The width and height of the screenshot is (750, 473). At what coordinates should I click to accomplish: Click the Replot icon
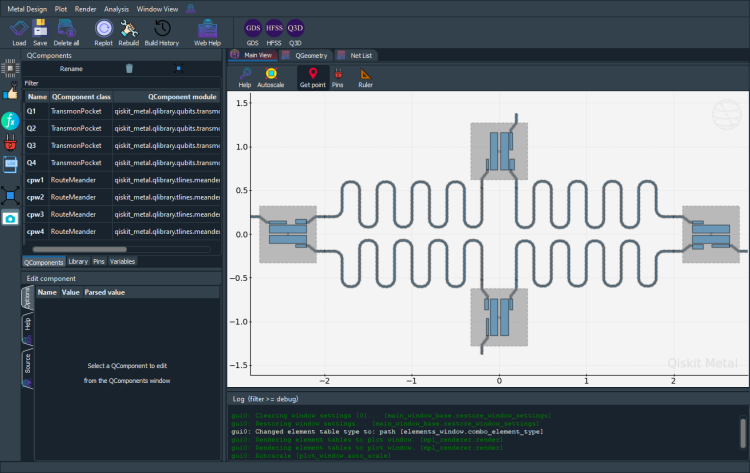pyautogui.click(x=103, y=33)
